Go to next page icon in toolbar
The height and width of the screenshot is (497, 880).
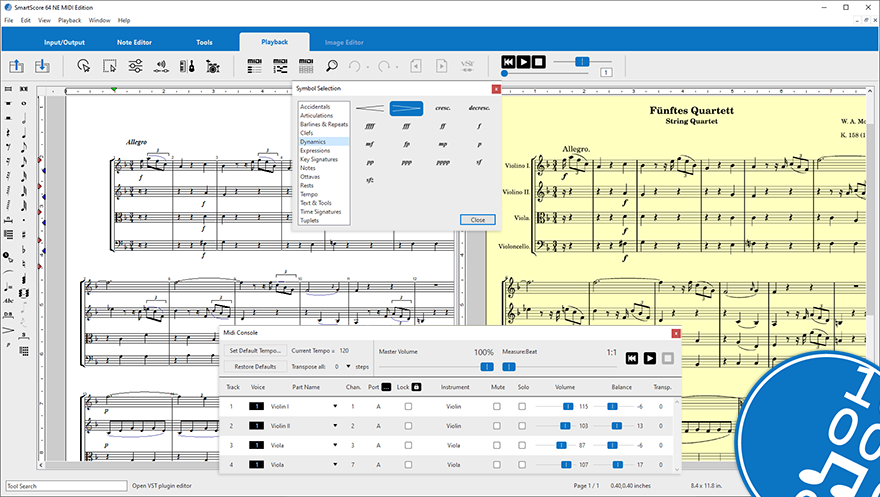click(x=442, y=66)
